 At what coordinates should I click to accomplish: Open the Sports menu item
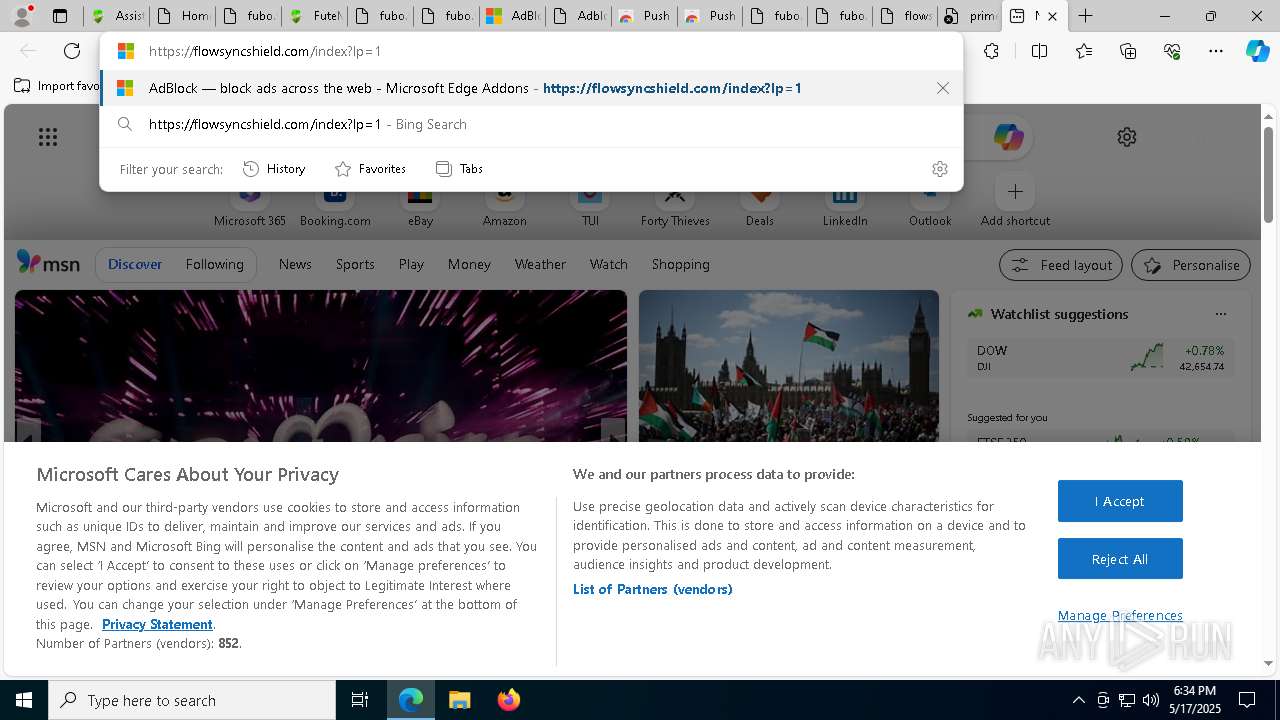point(355,264)
